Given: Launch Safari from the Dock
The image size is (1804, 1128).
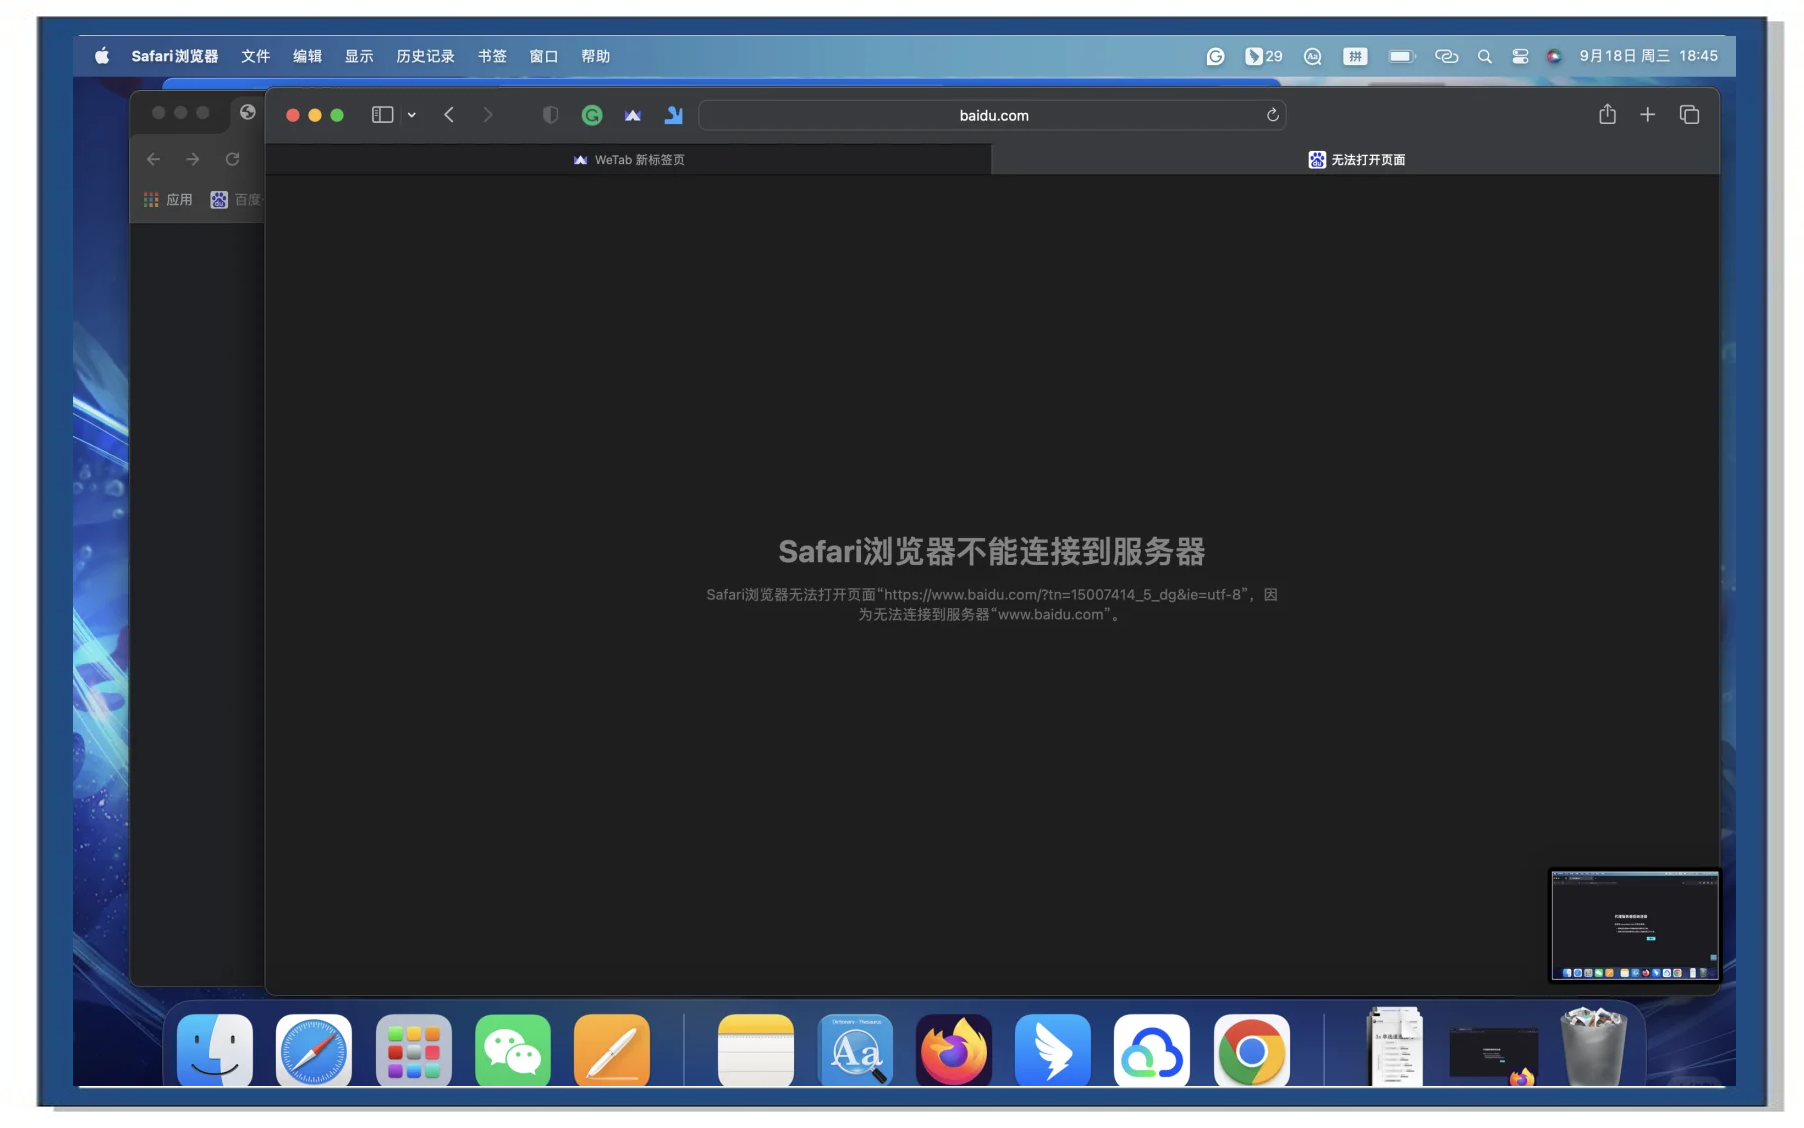Looking at the screenshot, I should [x=314, y=1050].
